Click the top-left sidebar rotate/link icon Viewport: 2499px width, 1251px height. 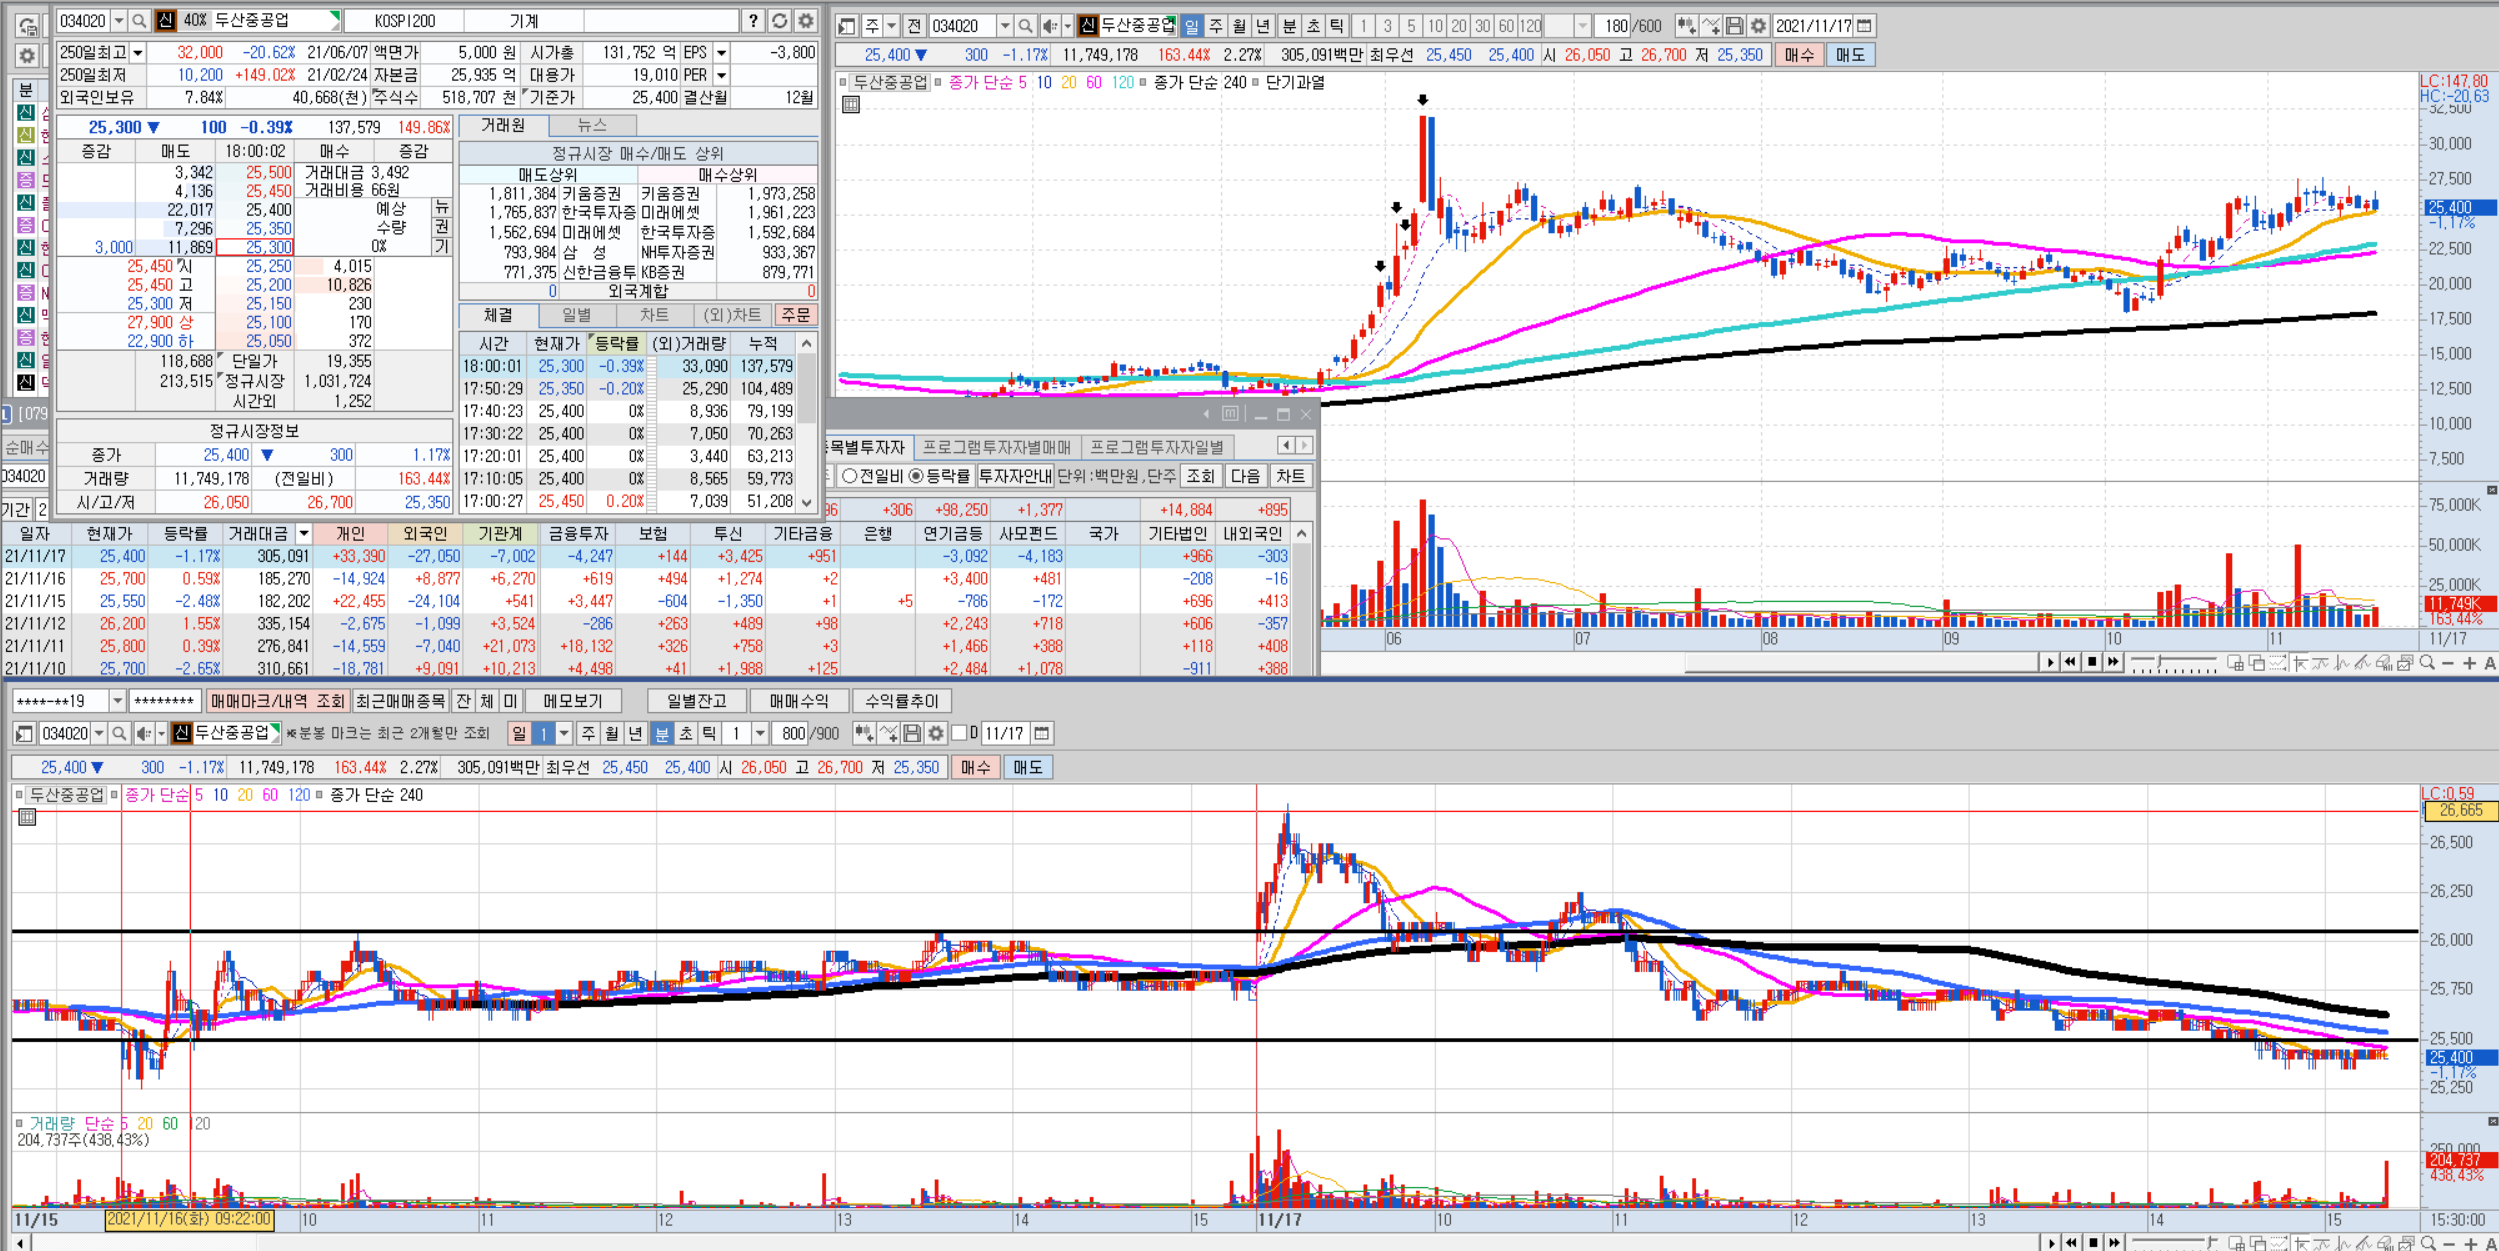click(28, 25)
